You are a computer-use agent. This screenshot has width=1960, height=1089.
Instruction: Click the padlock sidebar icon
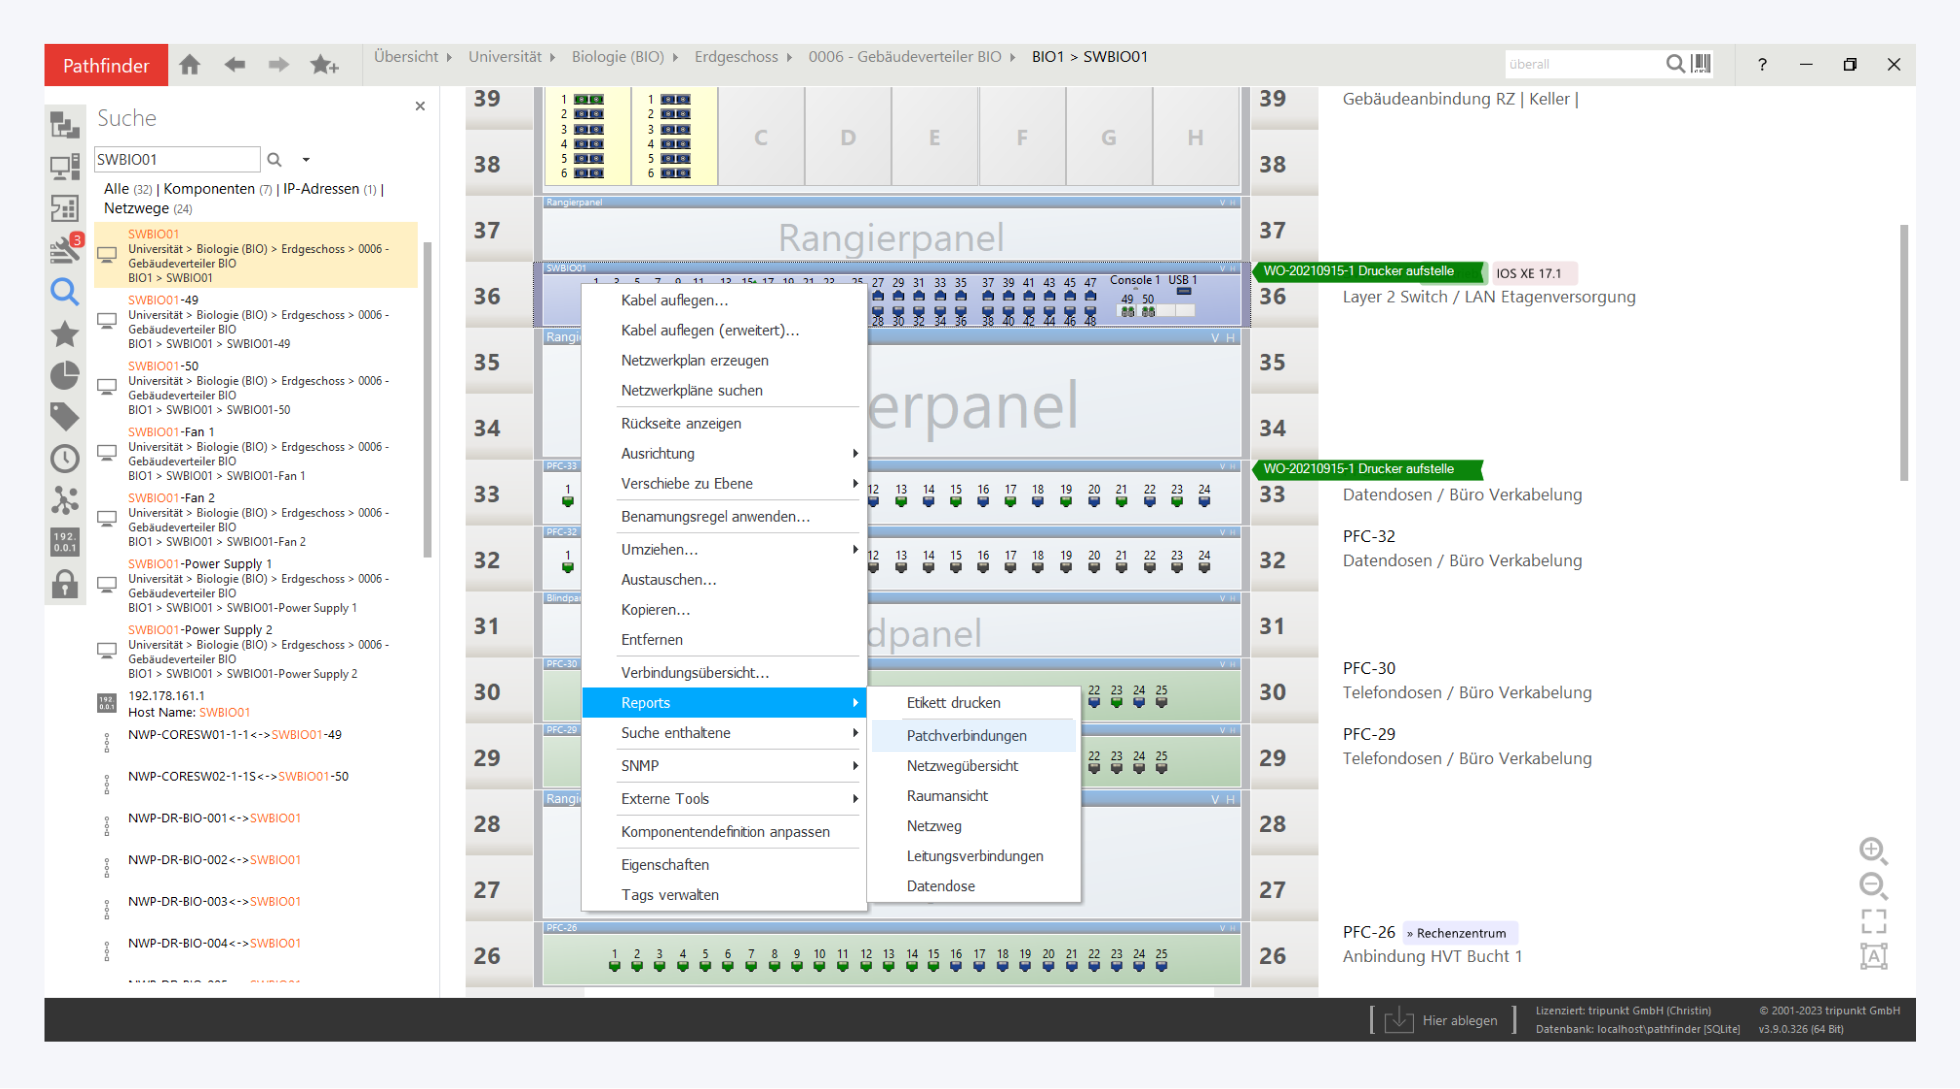click(x=65, y=584)
